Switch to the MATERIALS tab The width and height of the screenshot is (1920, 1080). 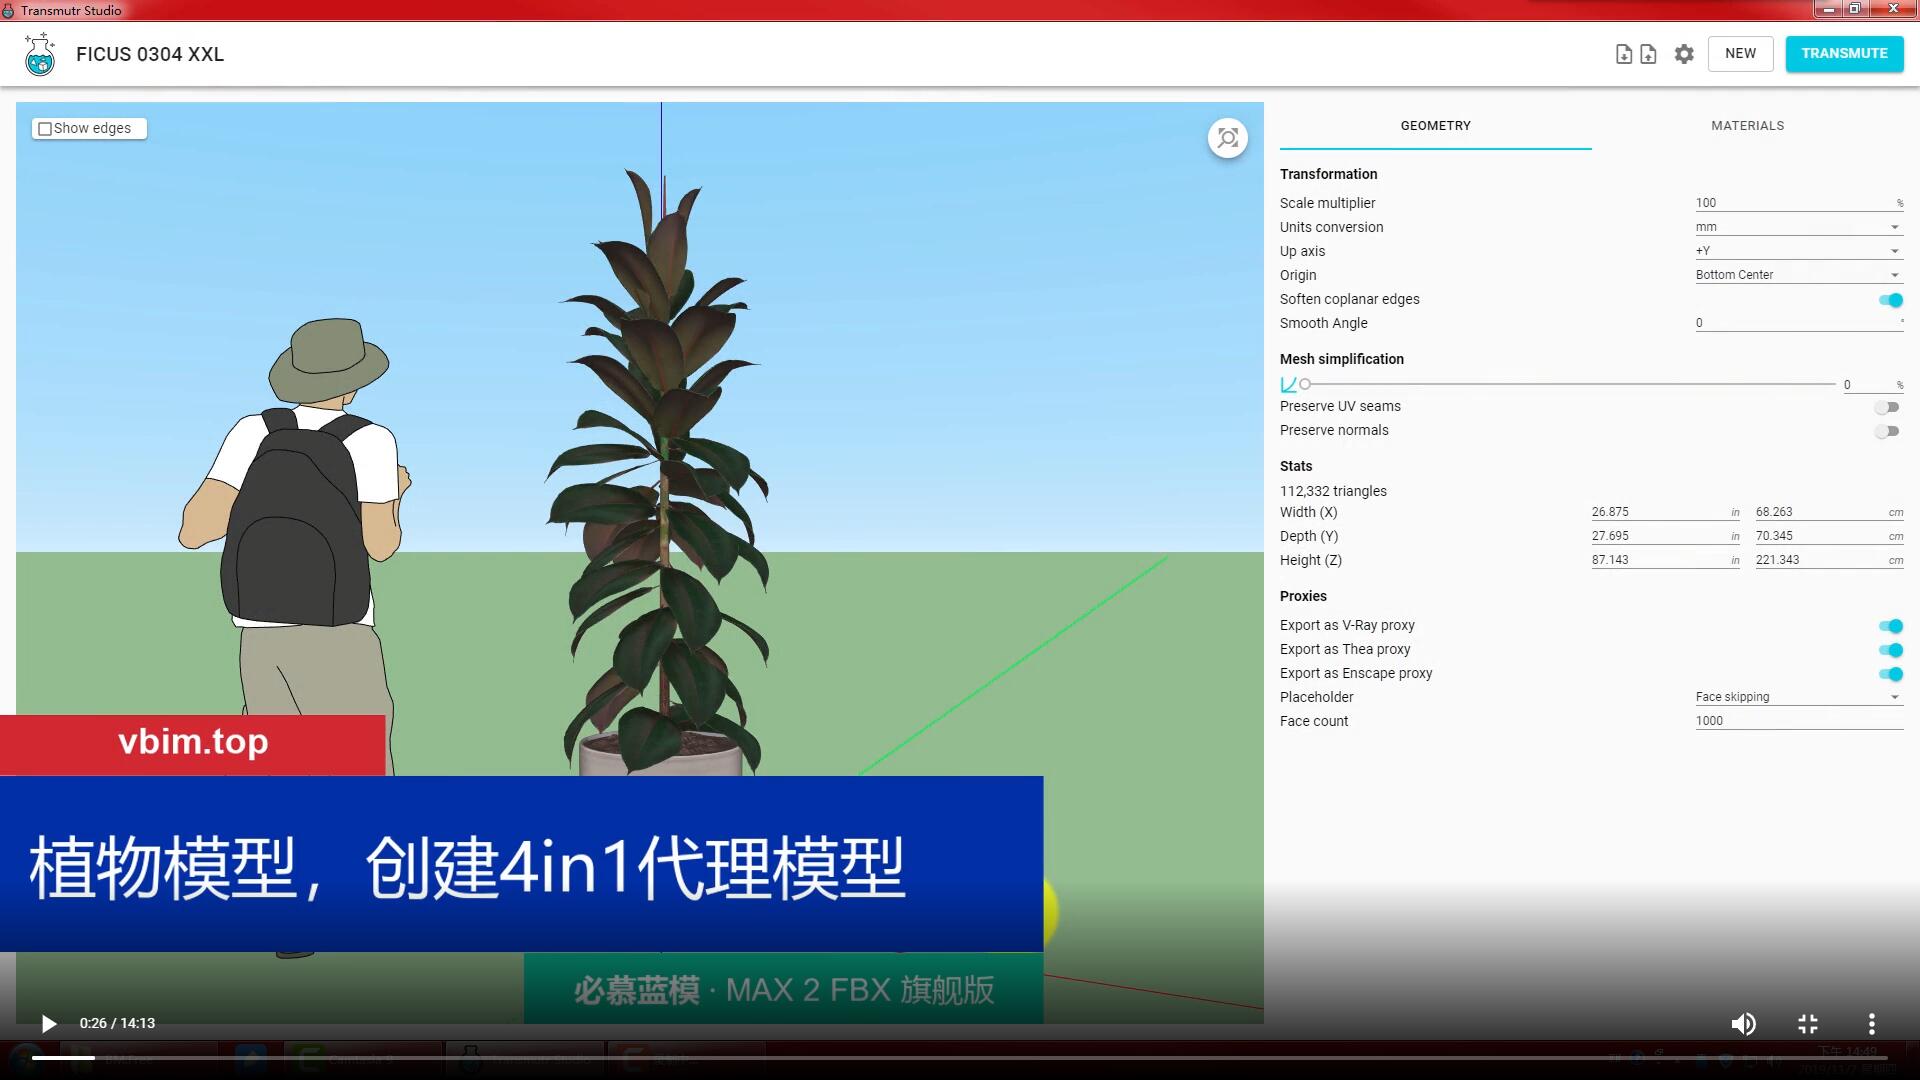click(1747, 126)
